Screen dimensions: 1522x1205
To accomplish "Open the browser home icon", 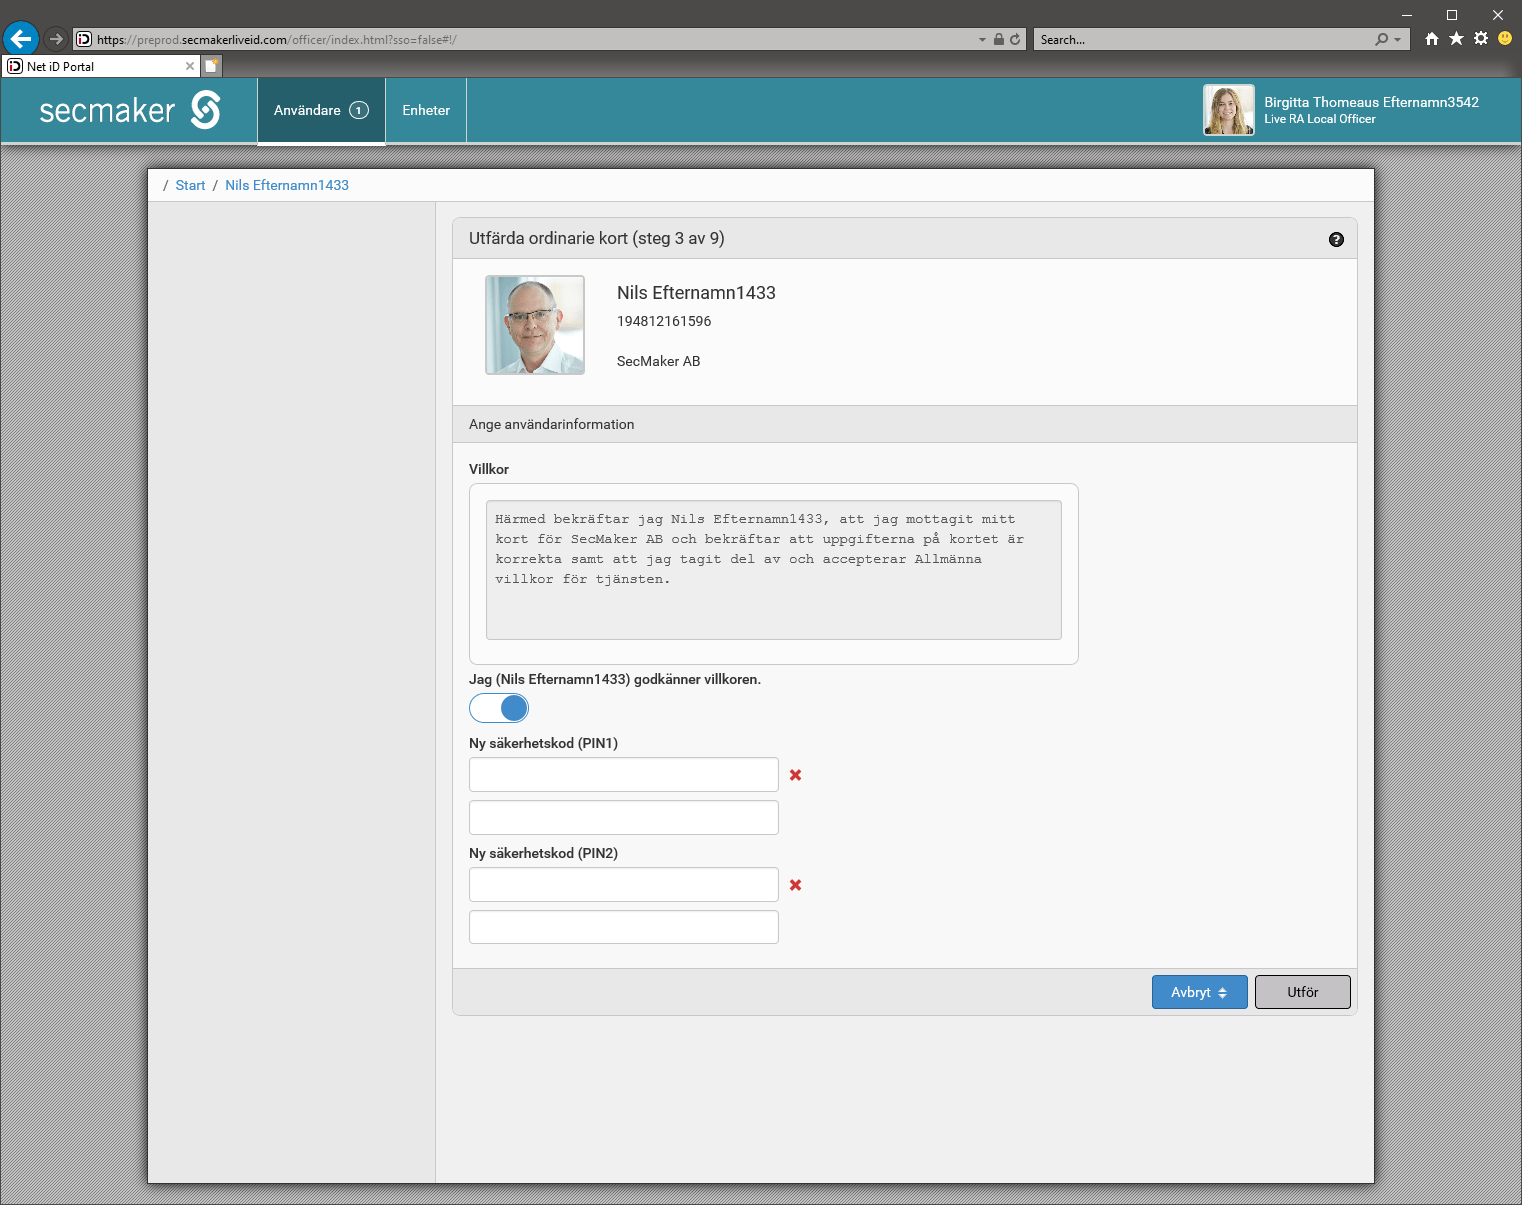I will pos(1432,39).
